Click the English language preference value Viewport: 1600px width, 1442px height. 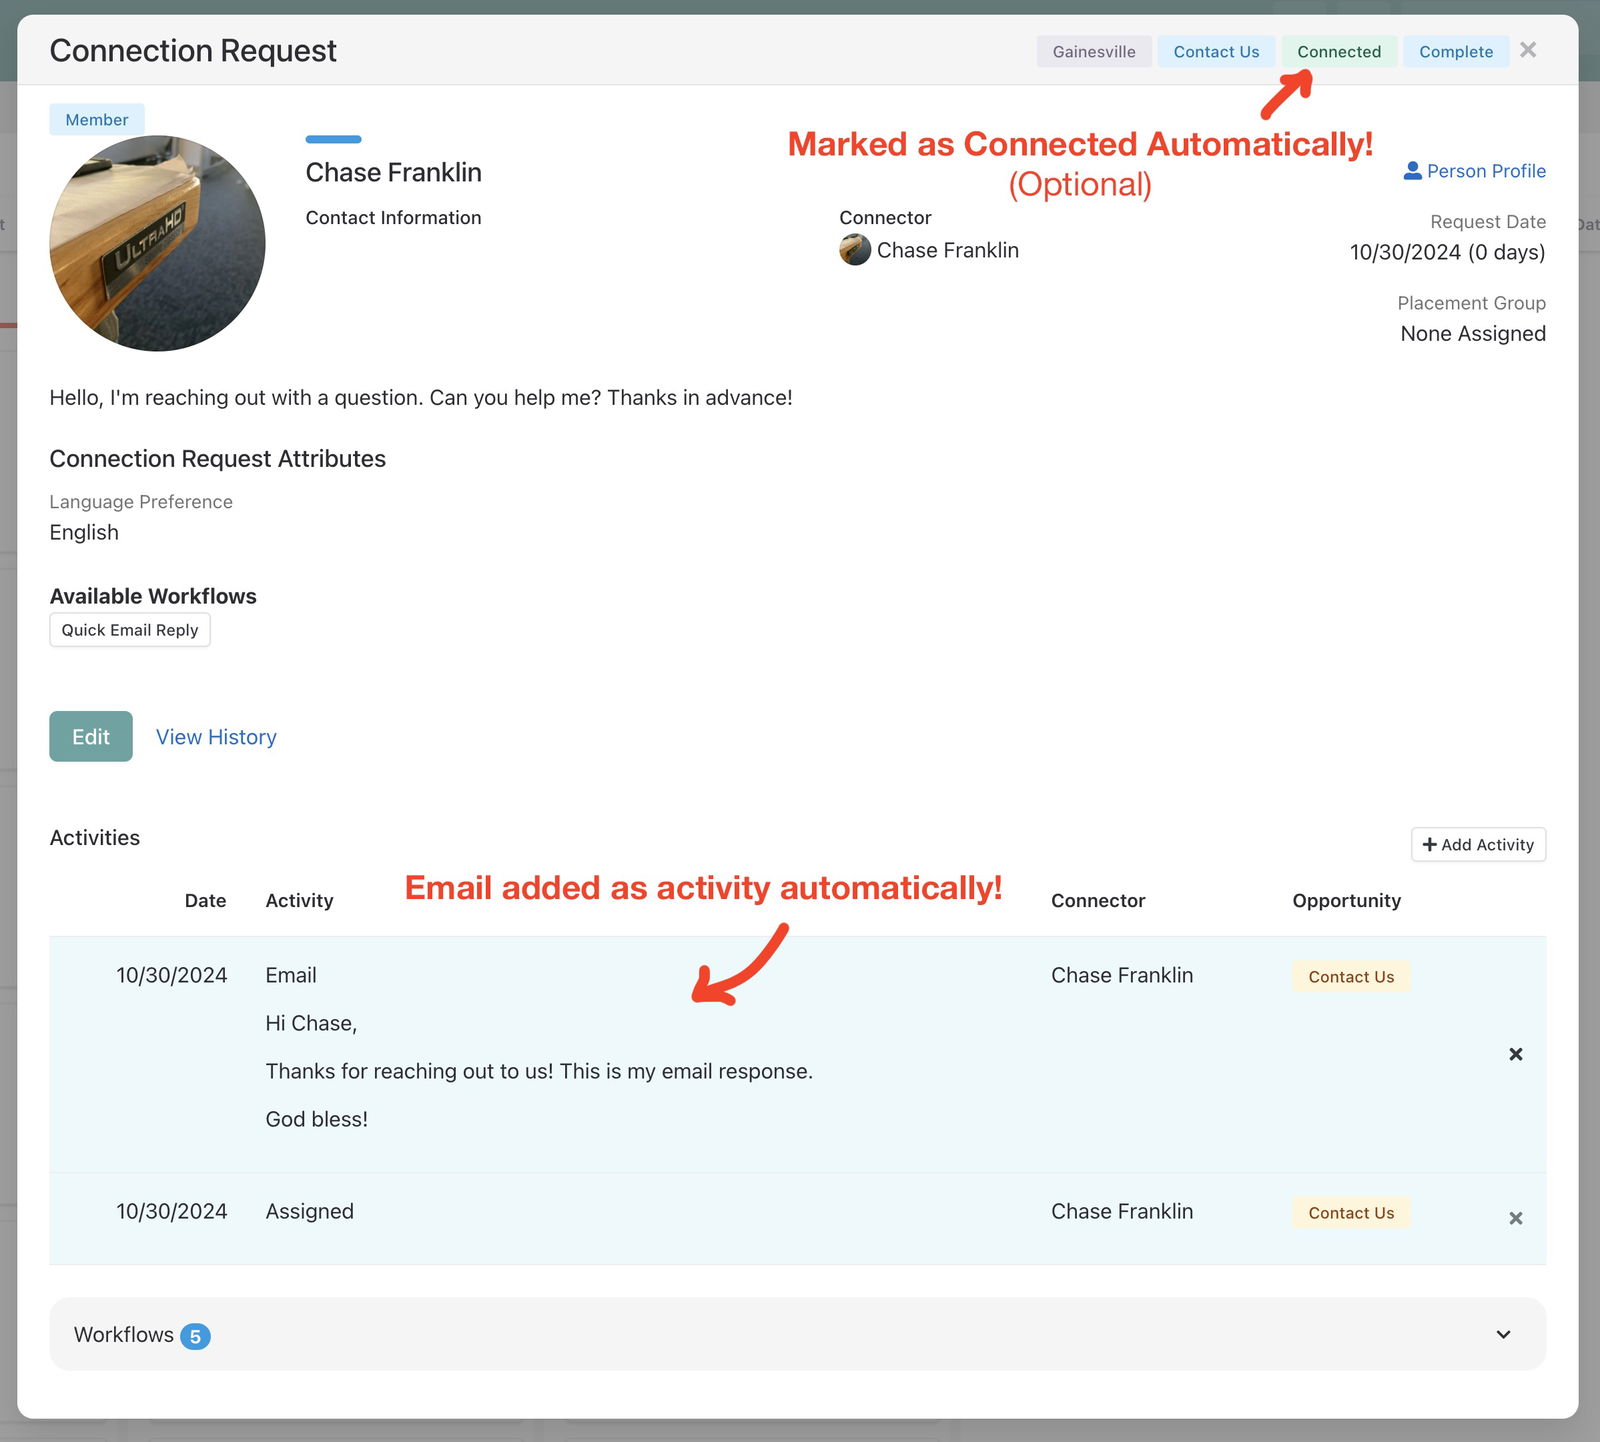click(84, 533)
